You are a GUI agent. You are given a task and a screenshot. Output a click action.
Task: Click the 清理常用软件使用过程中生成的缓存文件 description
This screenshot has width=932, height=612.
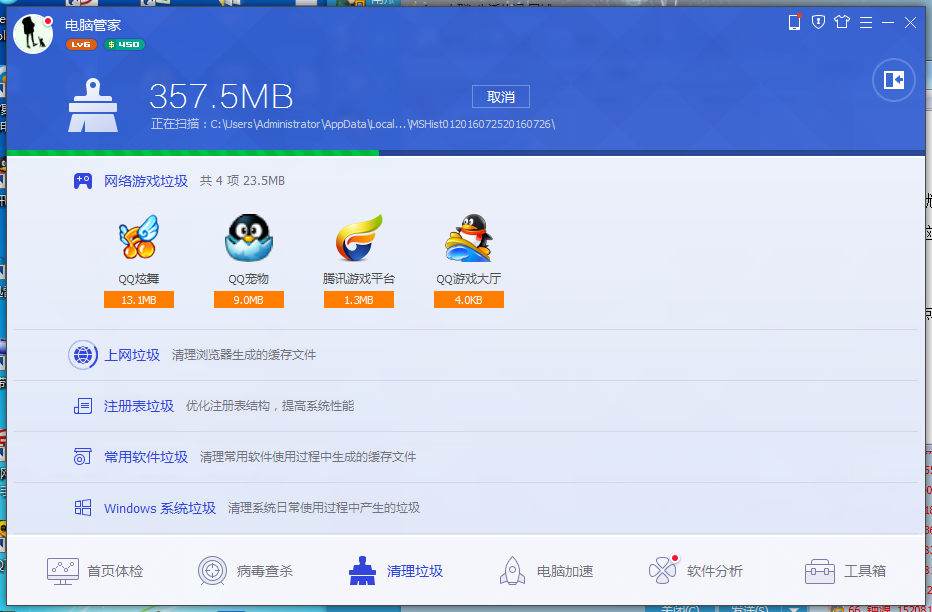click(x=308, y=458)
